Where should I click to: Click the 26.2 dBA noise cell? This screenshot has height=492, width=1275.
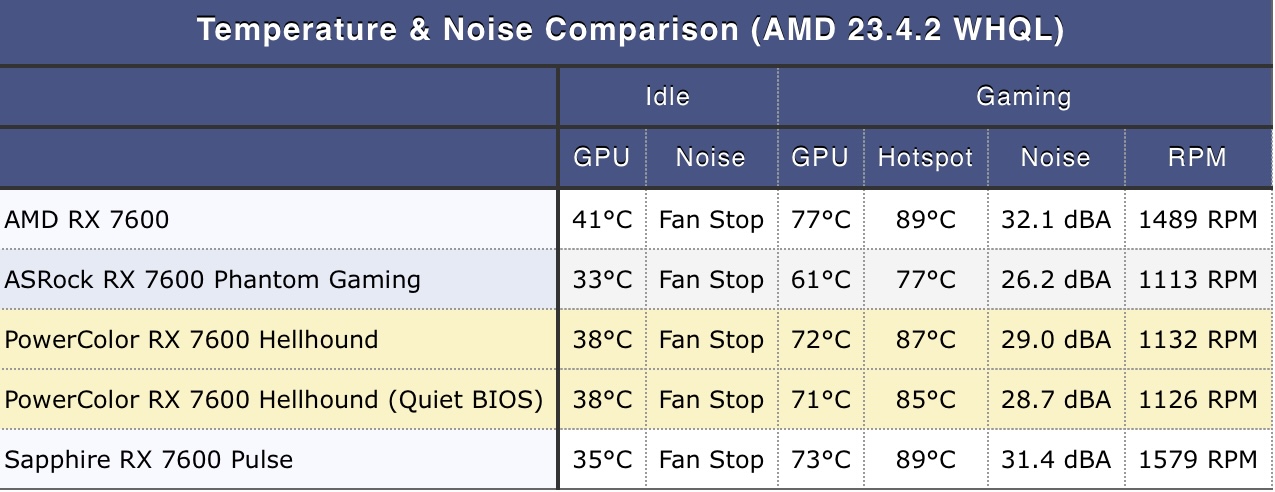pyautogui.click(x=1056, y=279)
